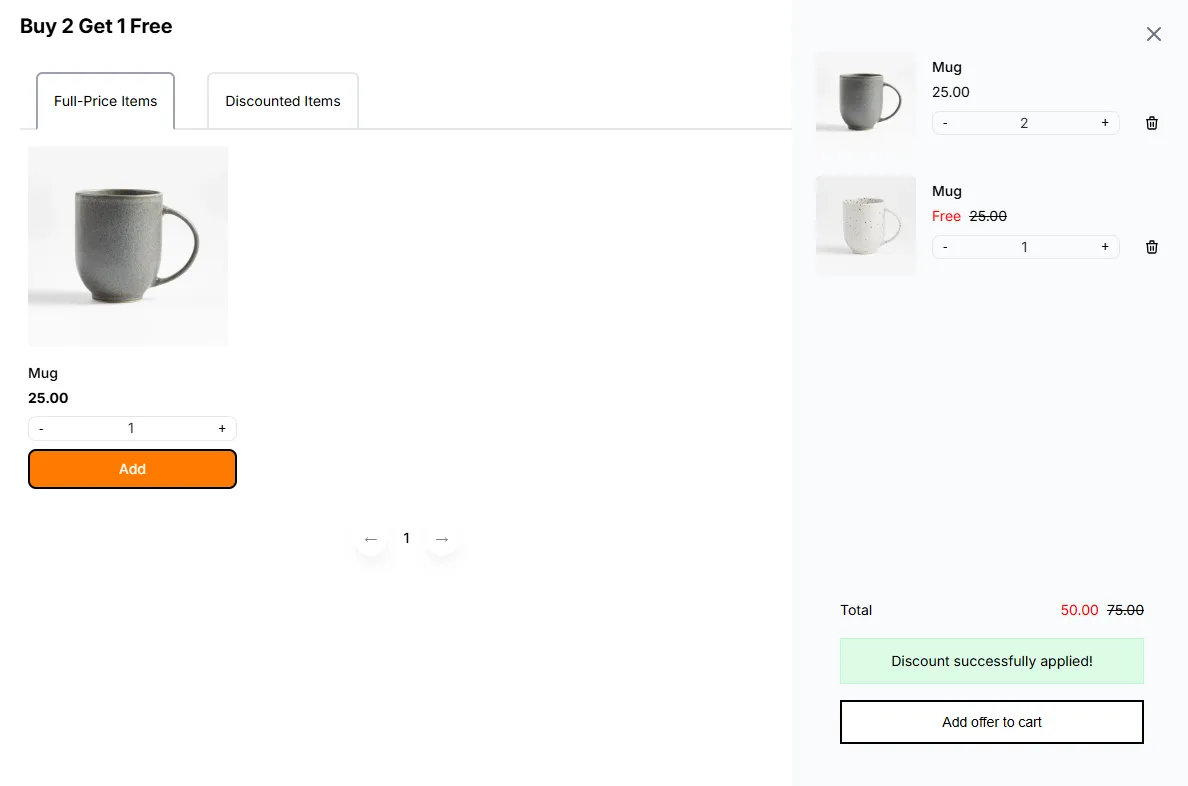Click the orange Add button

pyautogui.click(x=133, y=469)
